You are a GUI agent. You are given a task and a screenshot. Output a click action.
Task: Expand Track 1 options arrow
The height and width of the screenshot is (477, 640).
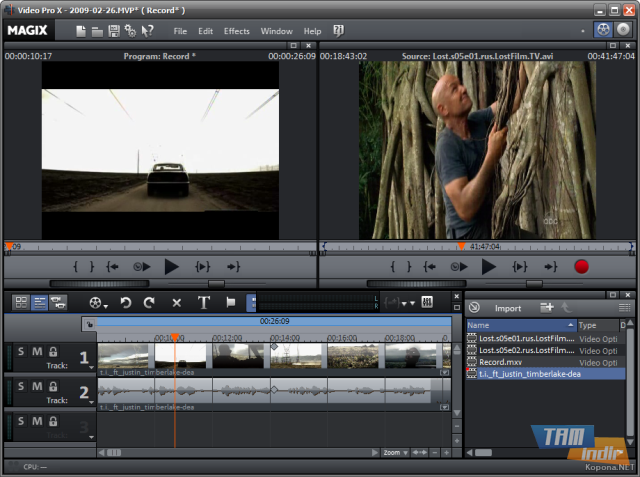coord(91,367)
